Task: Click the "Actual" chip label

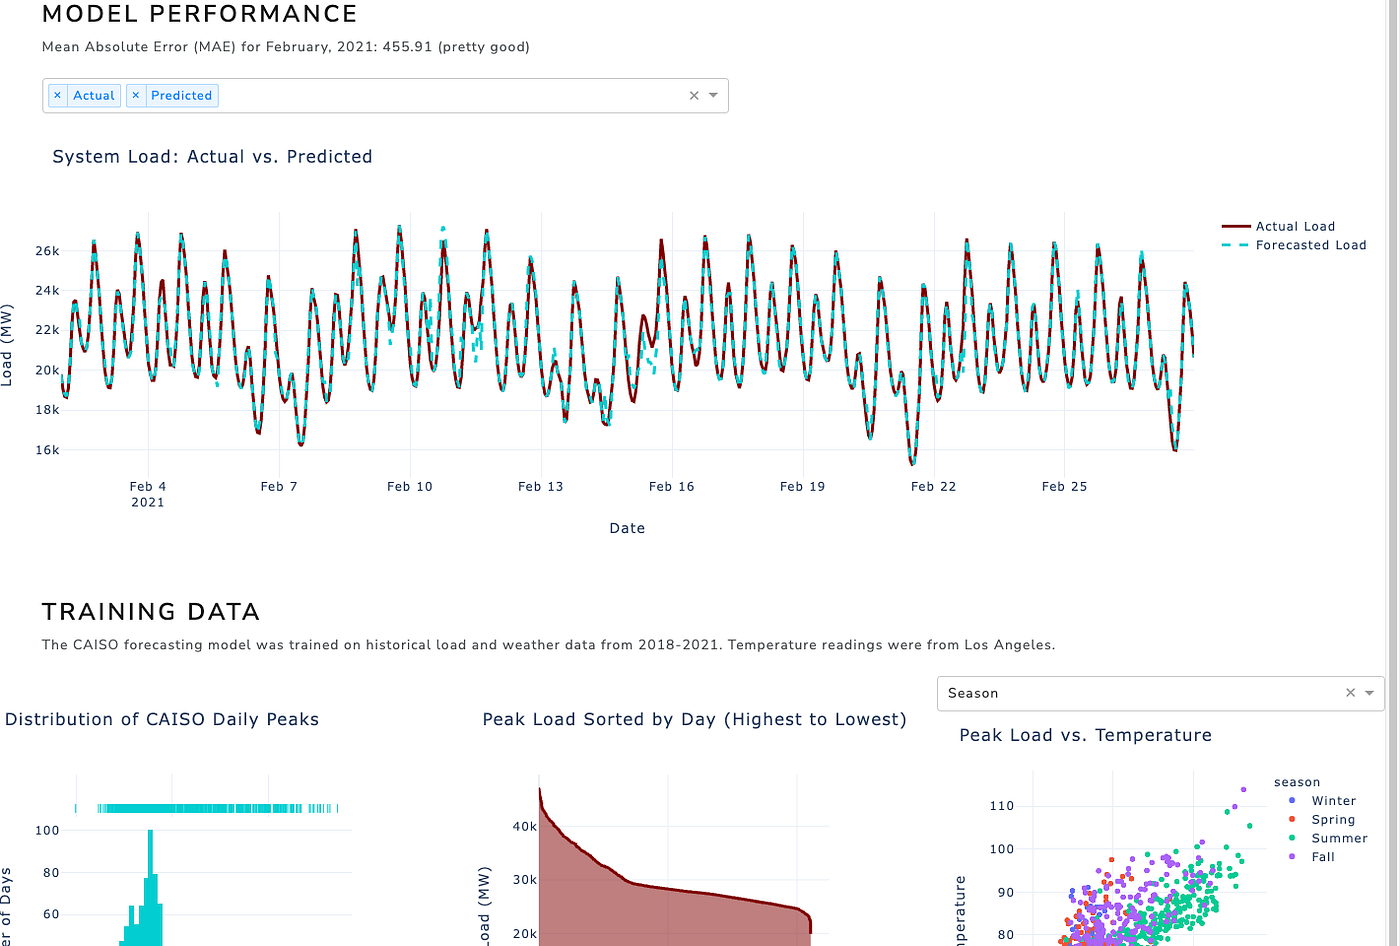Action: click(x=93, y=95)
